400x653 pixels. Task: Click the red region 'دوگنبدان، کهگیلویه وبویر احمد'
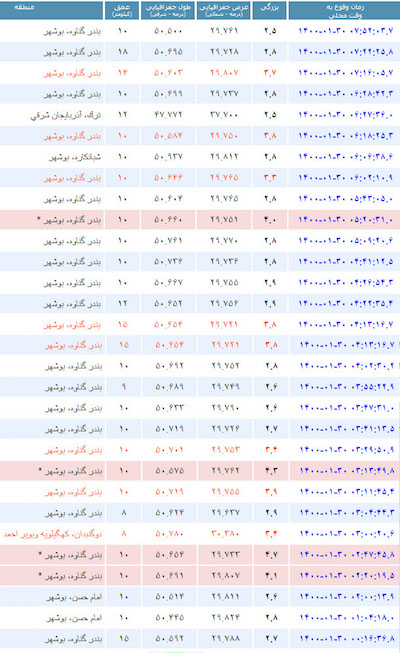[x=52, y=534]
